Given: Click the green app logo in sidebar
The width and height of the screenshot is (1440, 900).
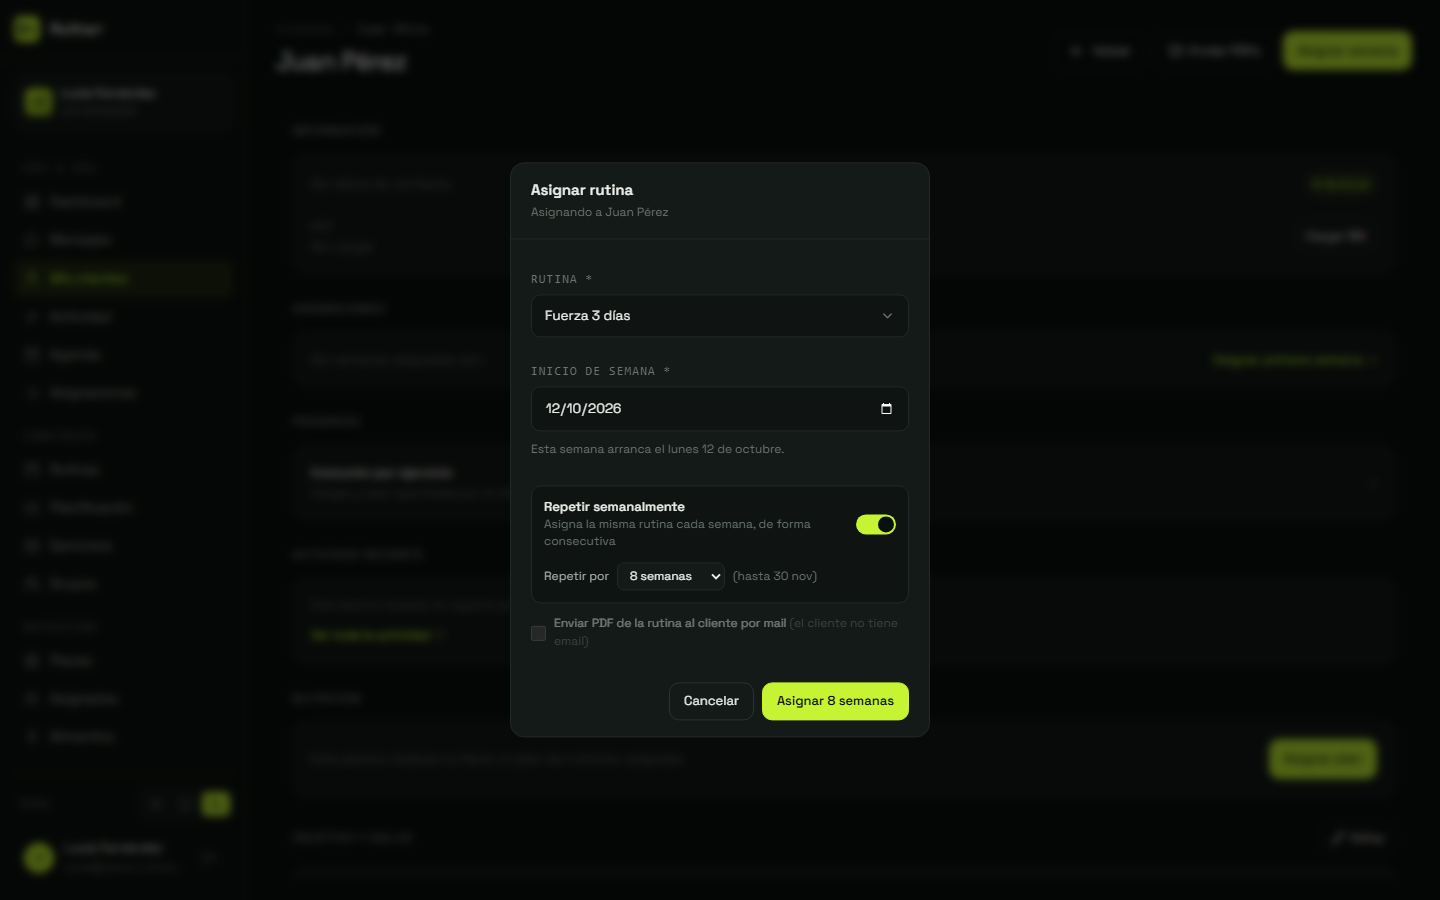Looking at the screenshot, I should click(27, 29).
